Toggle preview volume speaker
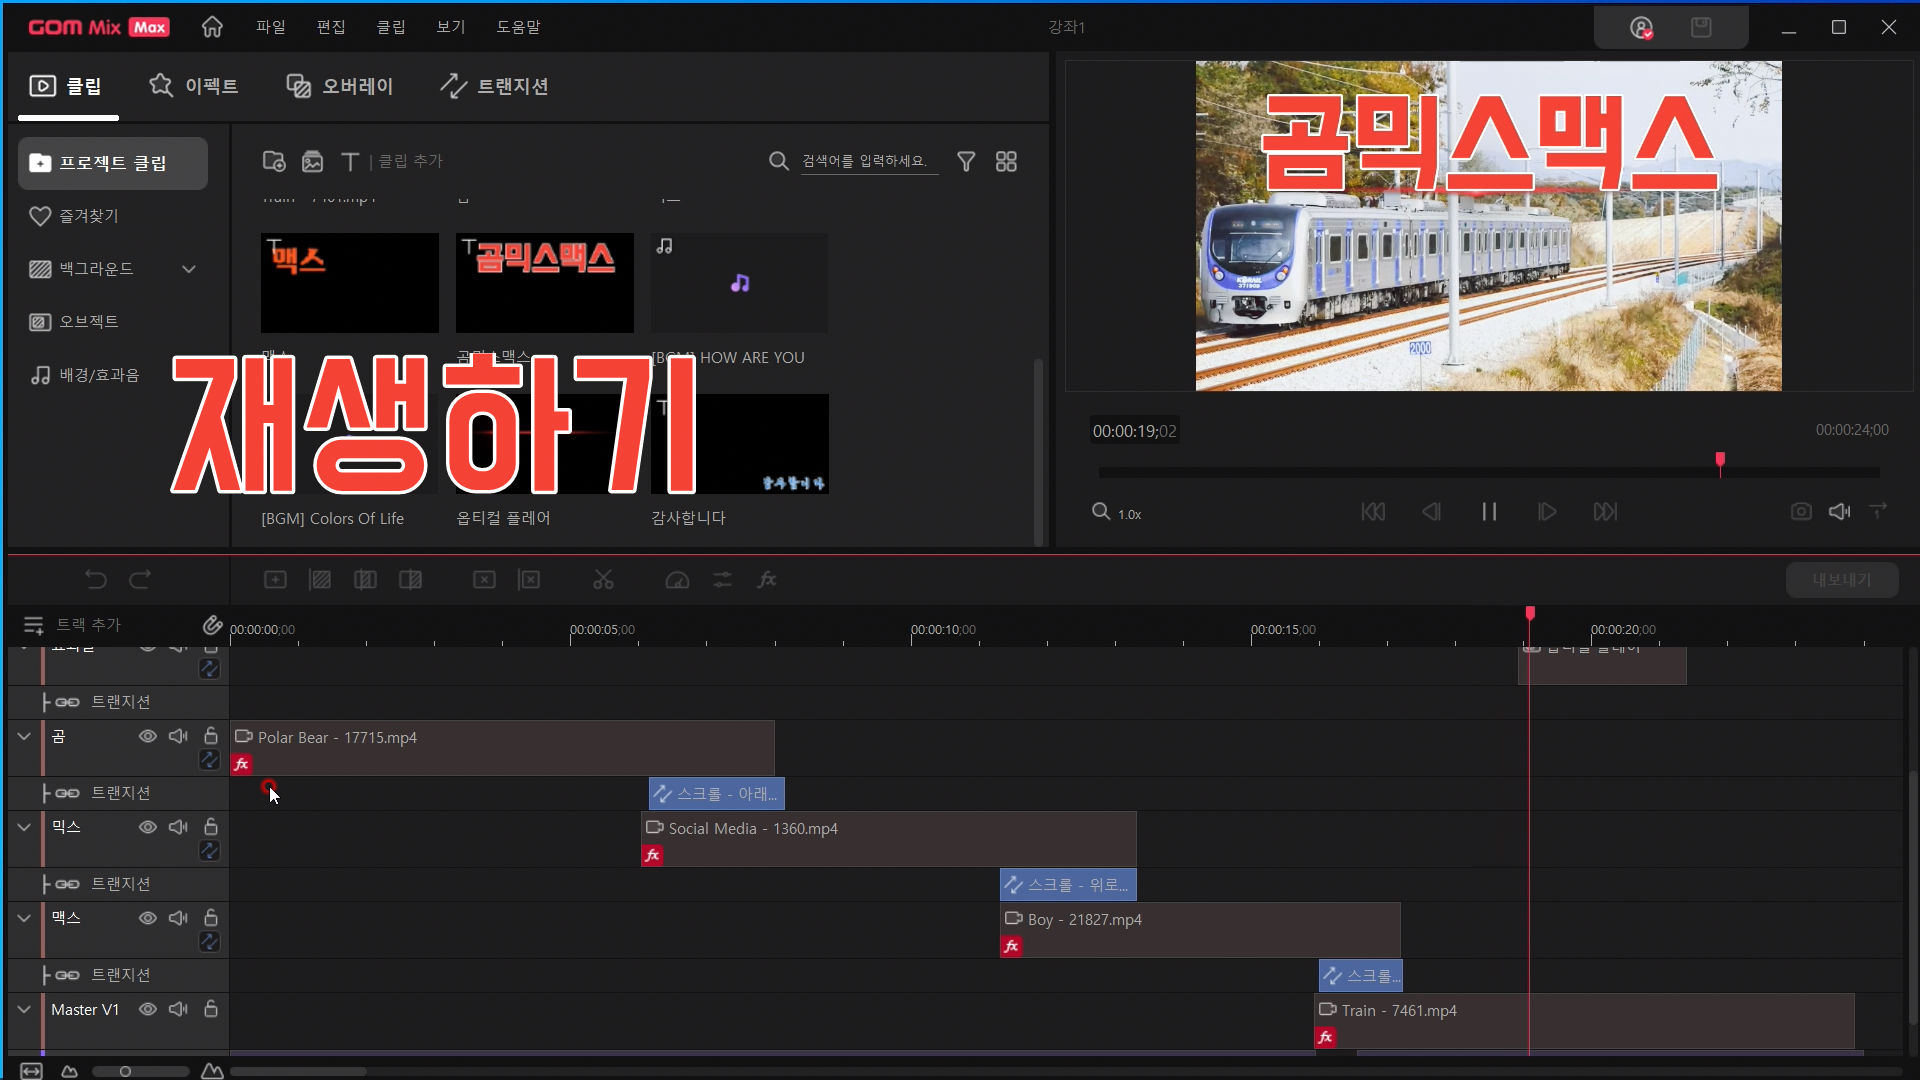This screenshot has width=1920, height=1080. pos(1840,512)
